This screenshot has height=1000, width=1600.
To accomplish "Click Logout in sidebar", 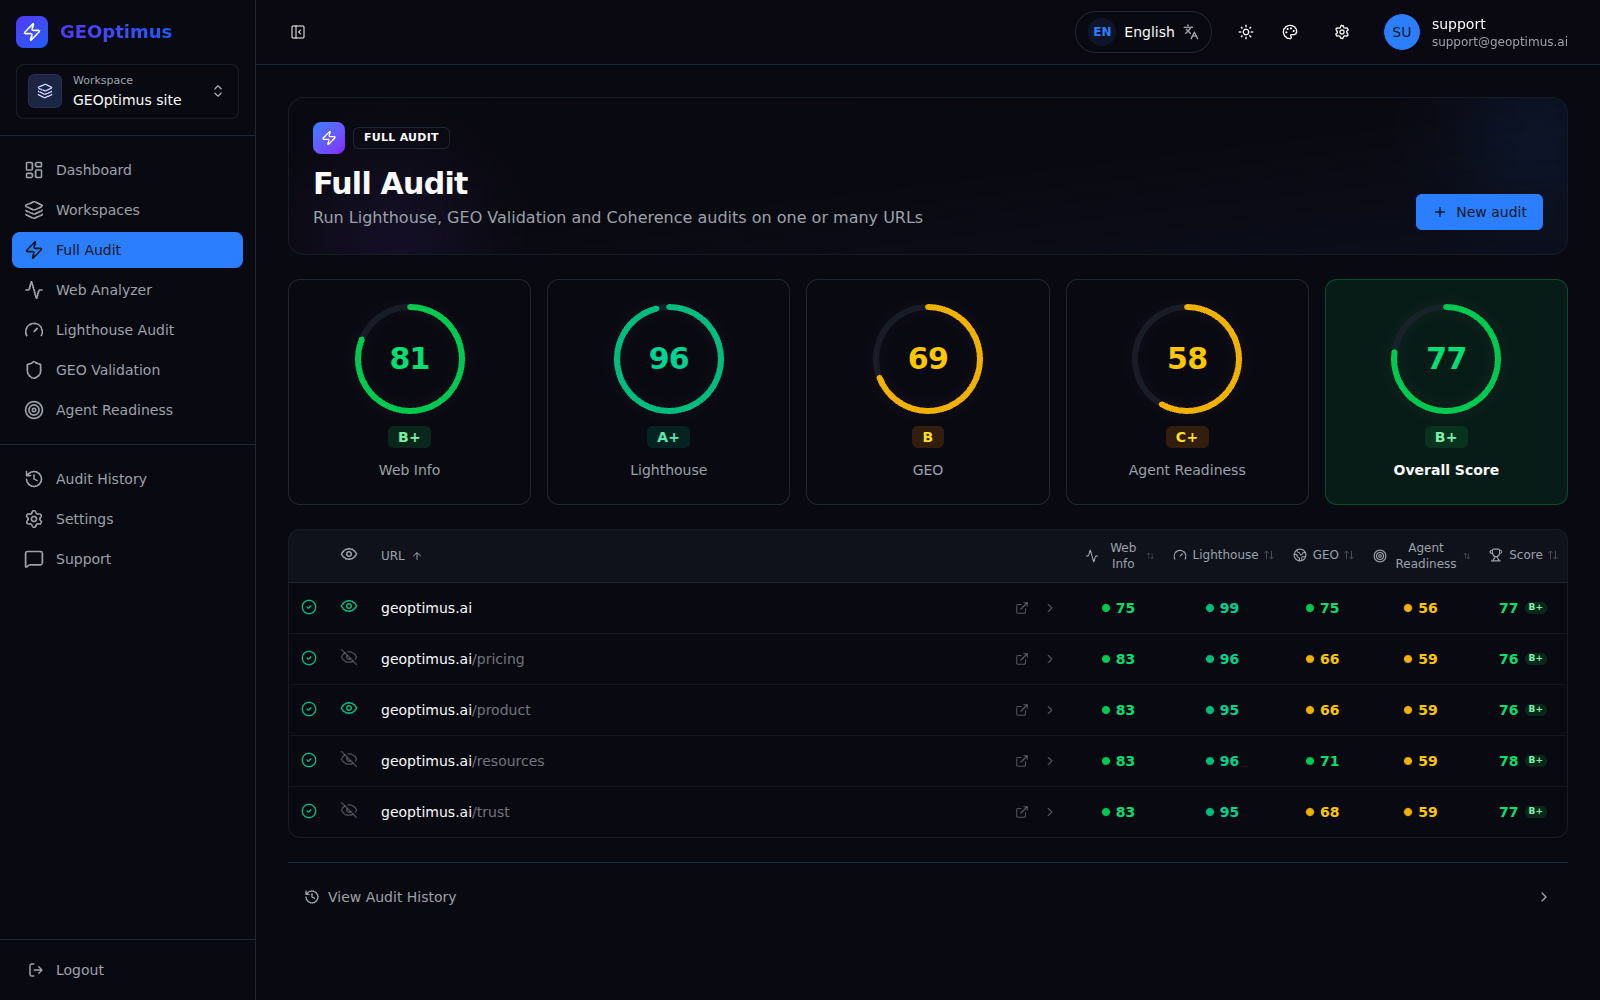I will 127,970.
